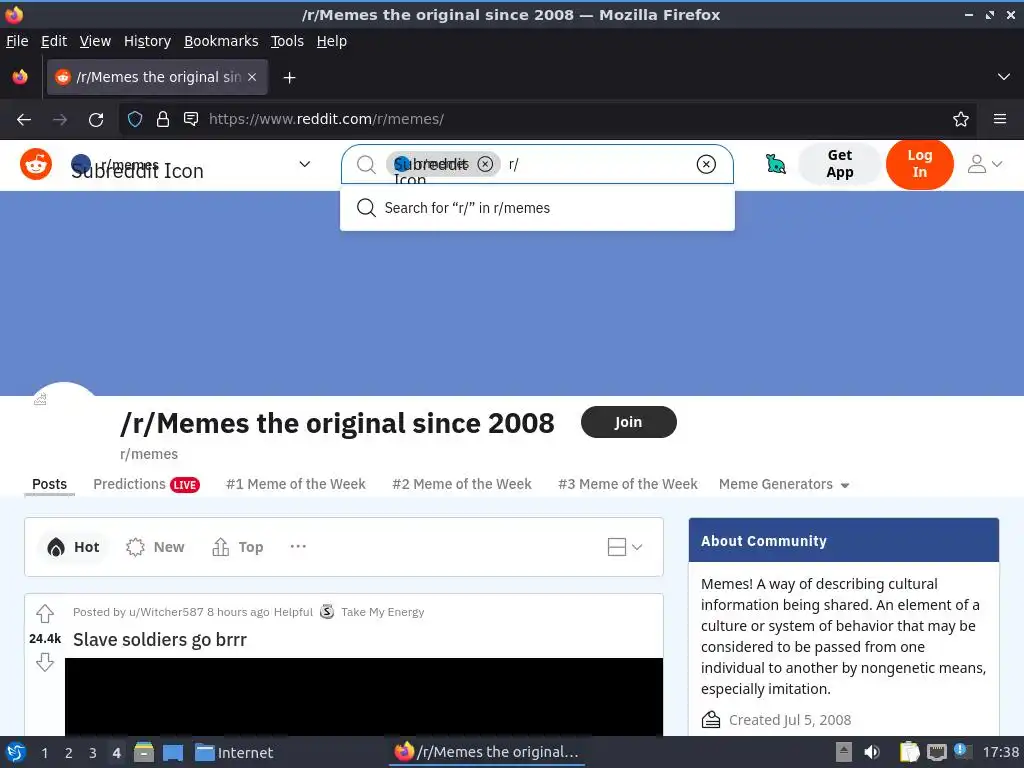The height and width of the screenshot is (768, 1024).
Task: Open the Internet folder in taskbar
Action: 234,753
